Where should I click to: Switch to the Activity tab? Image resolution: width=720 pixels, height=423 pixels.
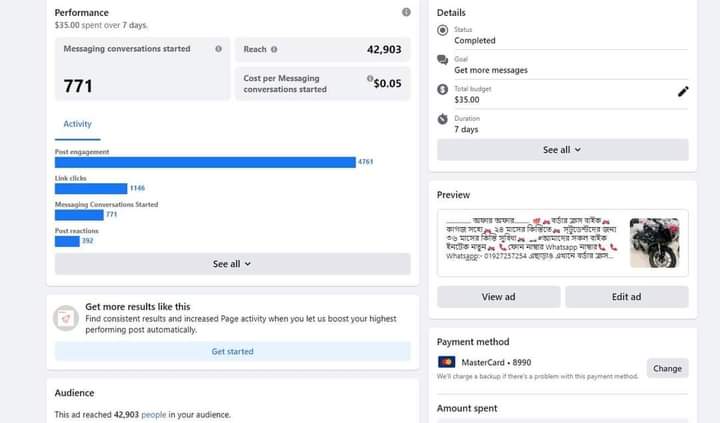coord(77,124)
